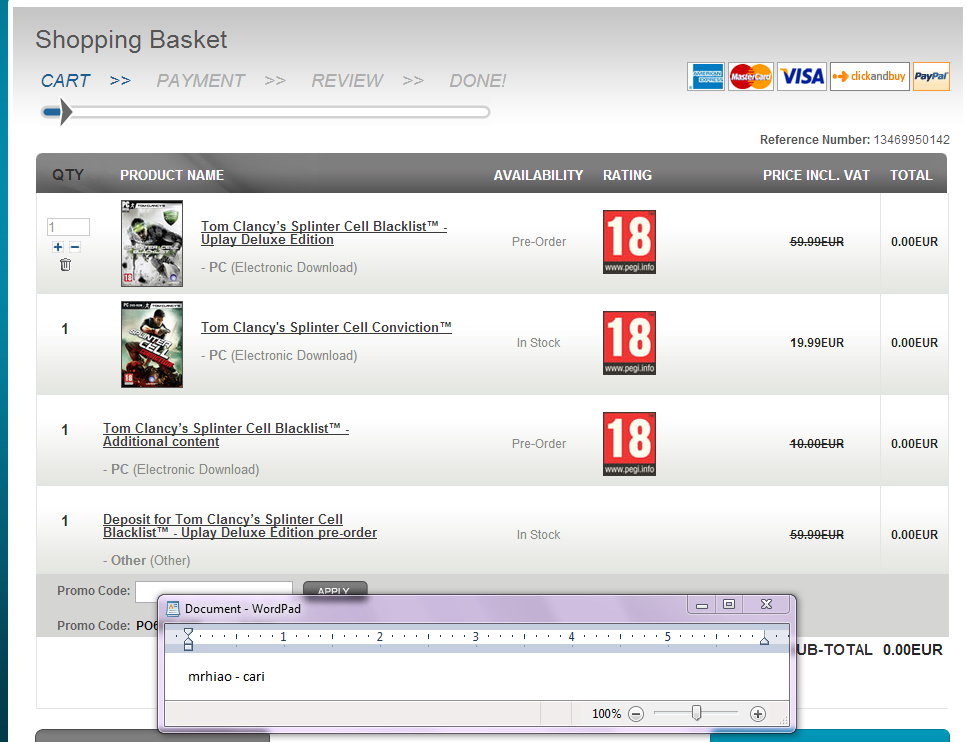
Task: Click the MasterCard payment logo
Action: [x=751, y=76]
